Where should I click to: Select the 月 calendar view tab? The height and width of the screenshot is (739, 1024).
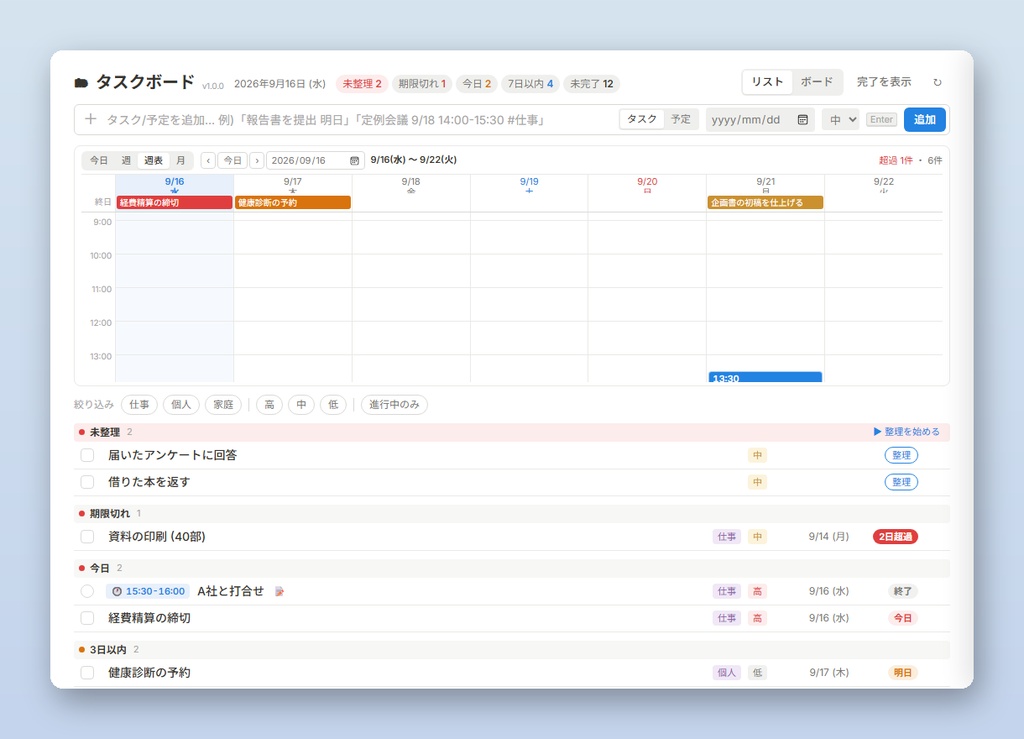point(181,161)
